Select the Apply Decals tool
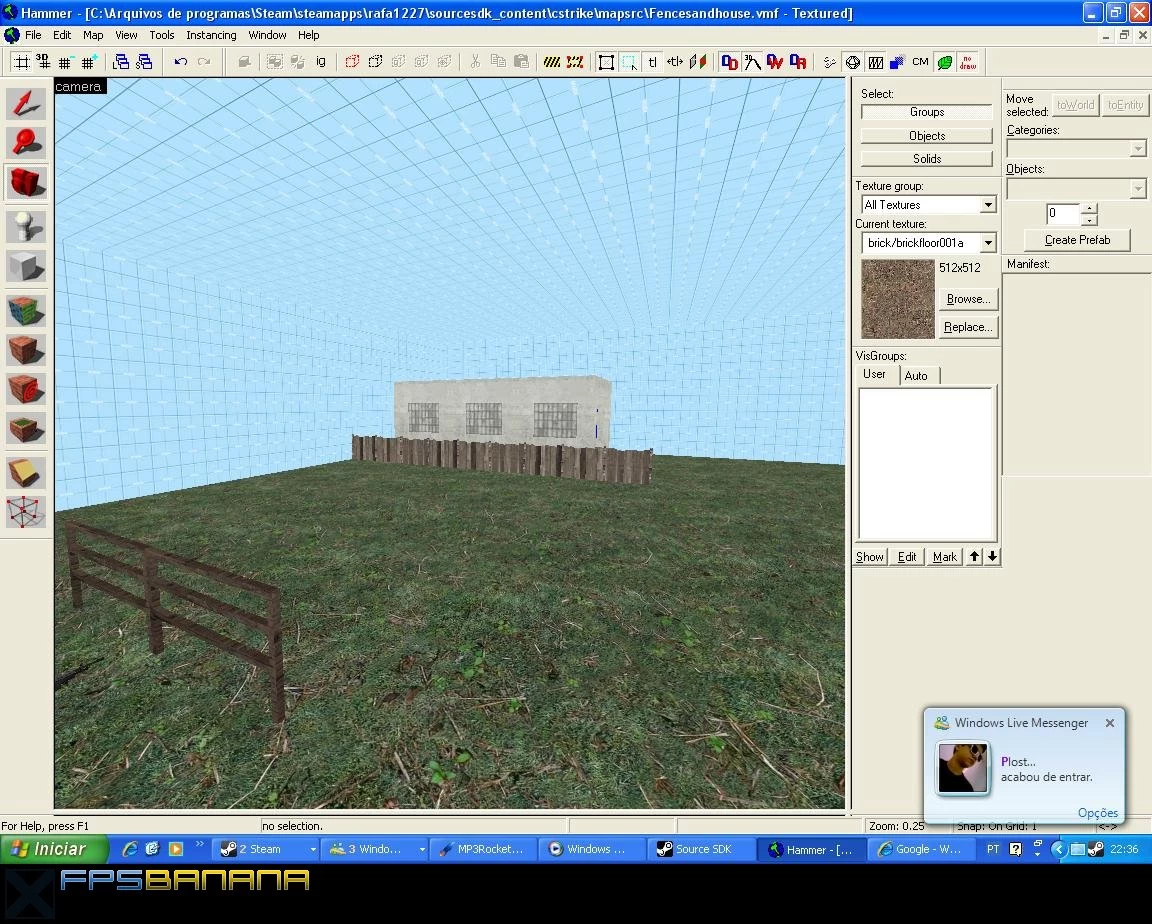Screen dimensions: 1152x924 coord(26,389)
